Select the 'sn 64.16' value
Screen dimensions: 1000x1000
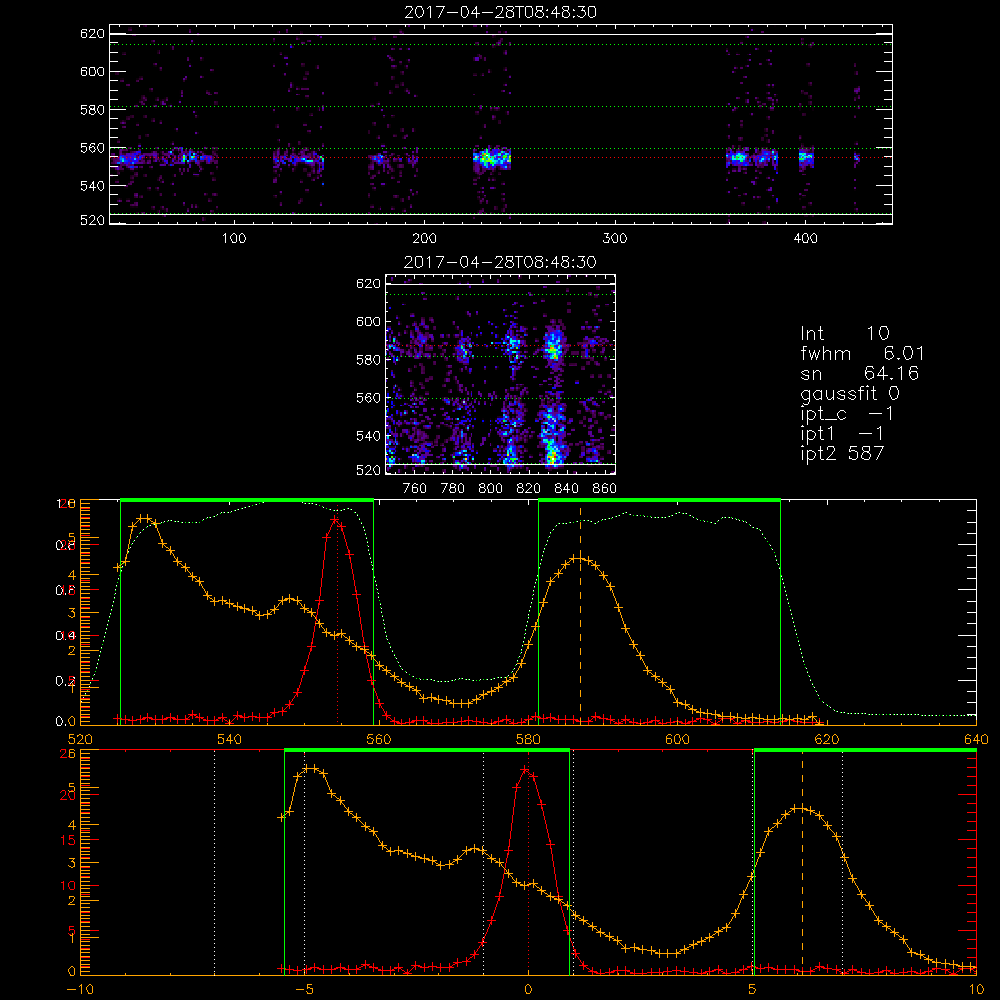pyautogui.click(x=859, y=373)
